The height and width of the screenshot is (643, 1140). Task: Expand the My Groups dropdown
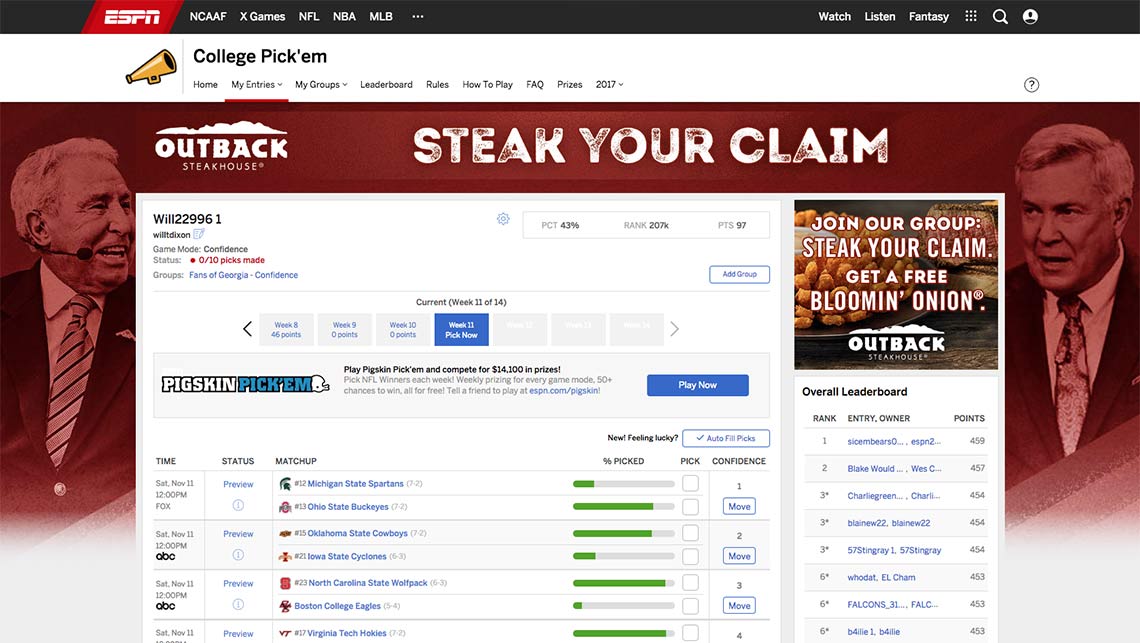click(x=321, y=84)
